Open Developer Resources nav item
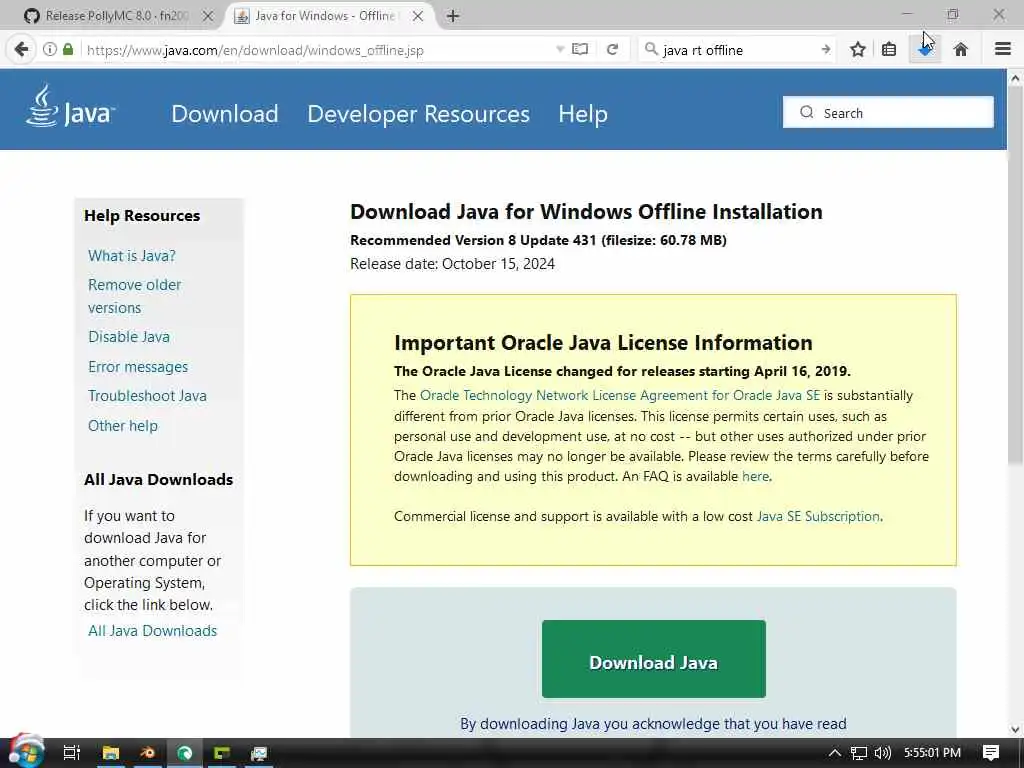The width and height of the screenshot is (1024, 768). coord(418,114)
